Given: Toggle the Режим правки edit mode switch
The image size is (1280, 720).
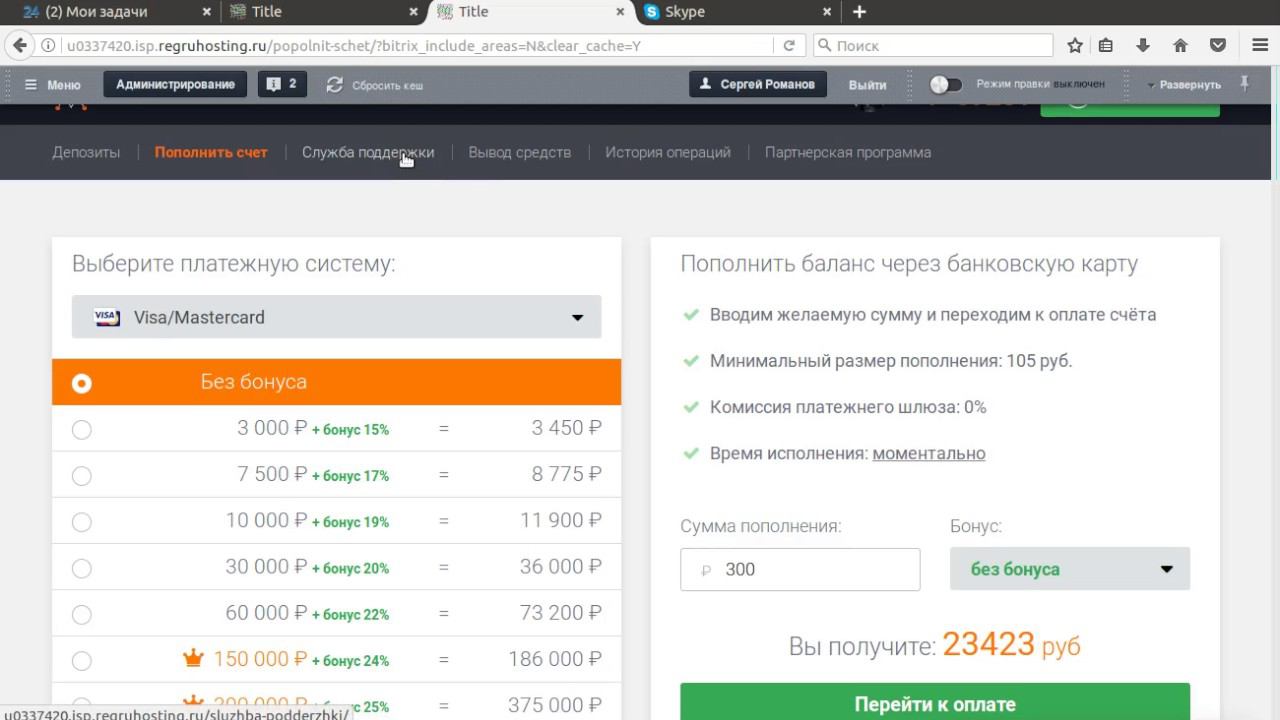Looking at the screenshot, I should 945,85.
